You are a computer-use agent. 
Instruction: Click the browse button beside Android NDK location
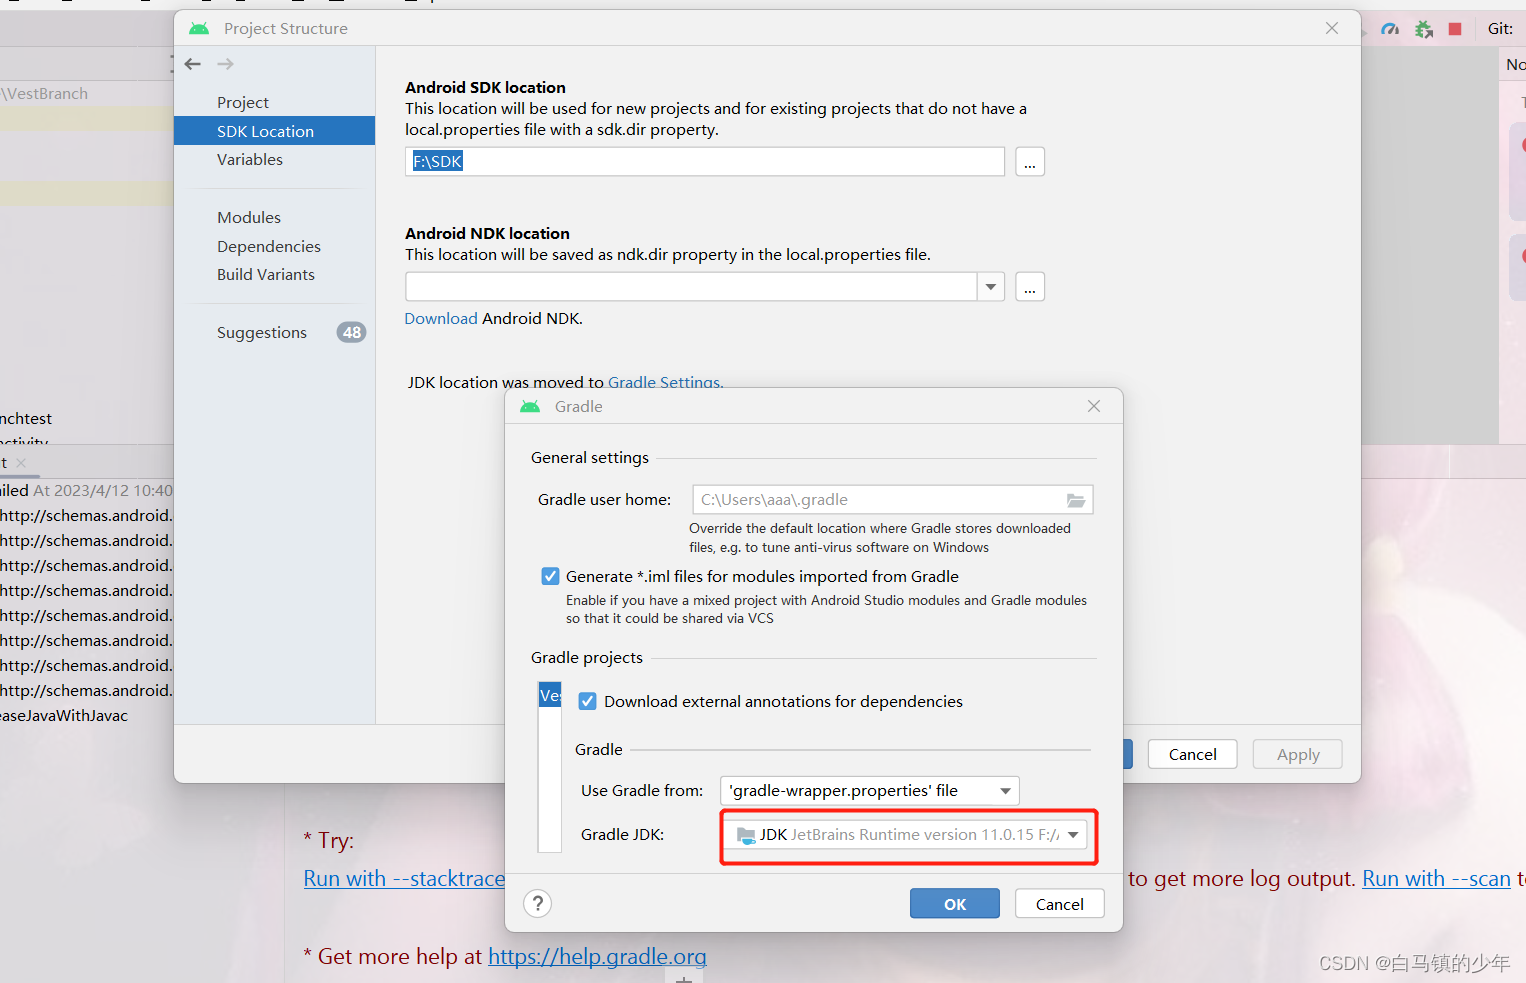click(1029, 287)
